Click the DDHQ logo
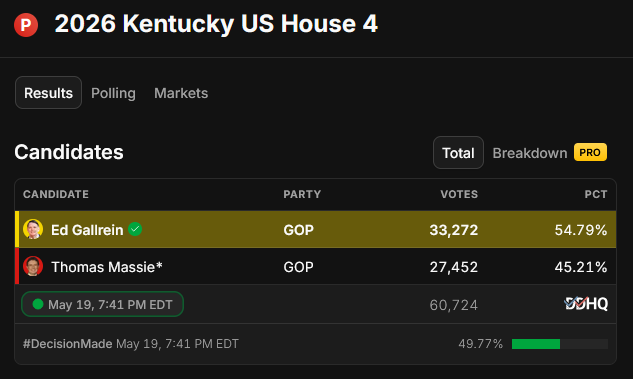633x379 pixels. [586, 304]
